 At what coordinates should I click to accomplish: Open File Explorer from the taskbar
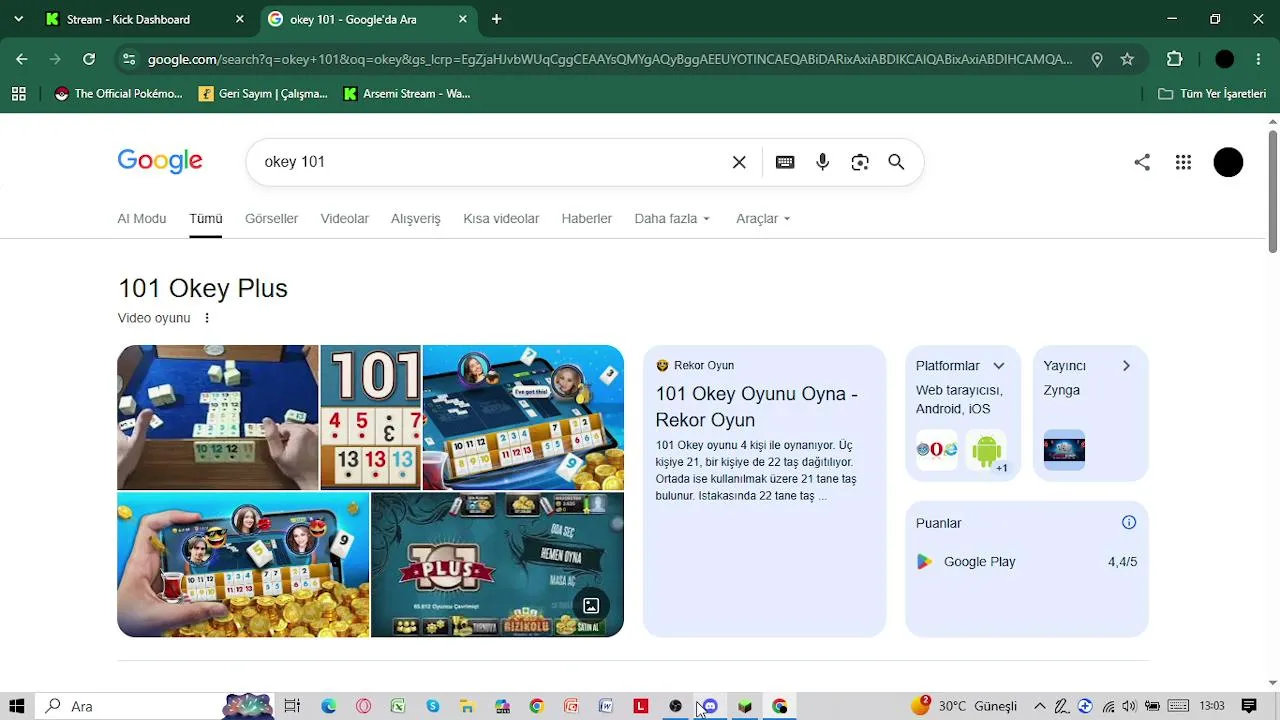467,706
